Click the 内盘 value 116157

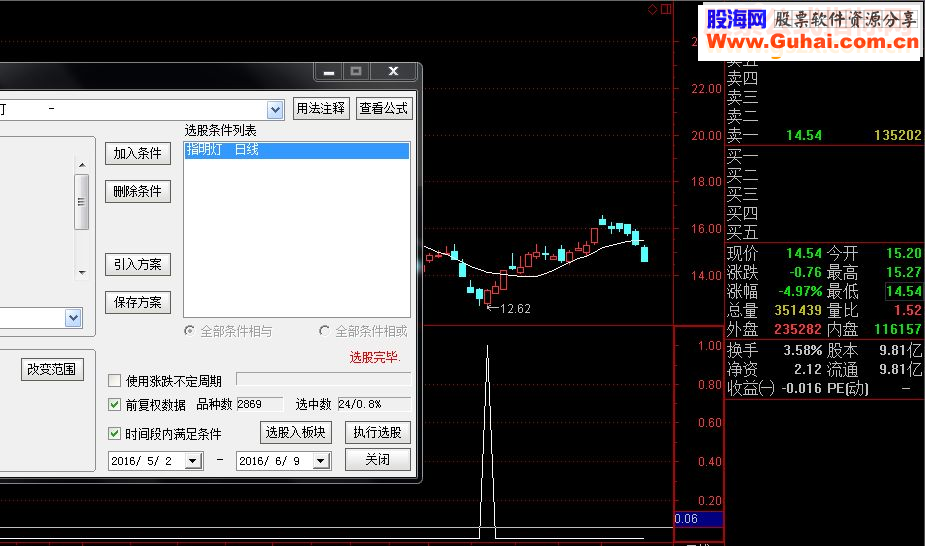tap(898, 329)
